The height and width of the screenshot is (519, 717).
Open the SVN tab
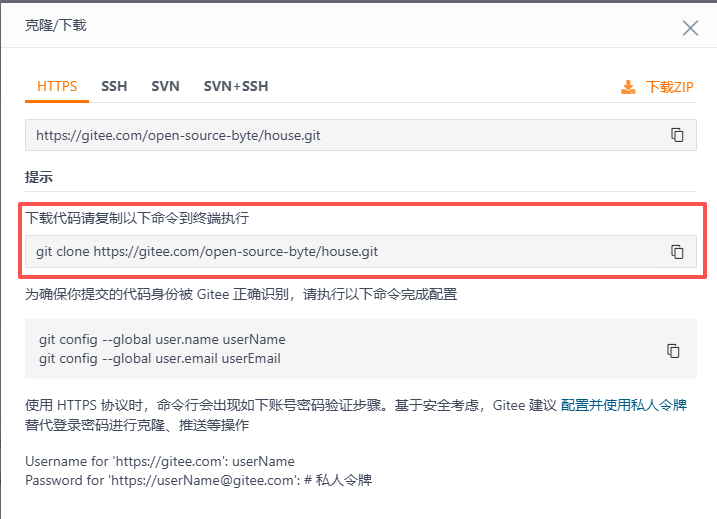tap(165, 86)
